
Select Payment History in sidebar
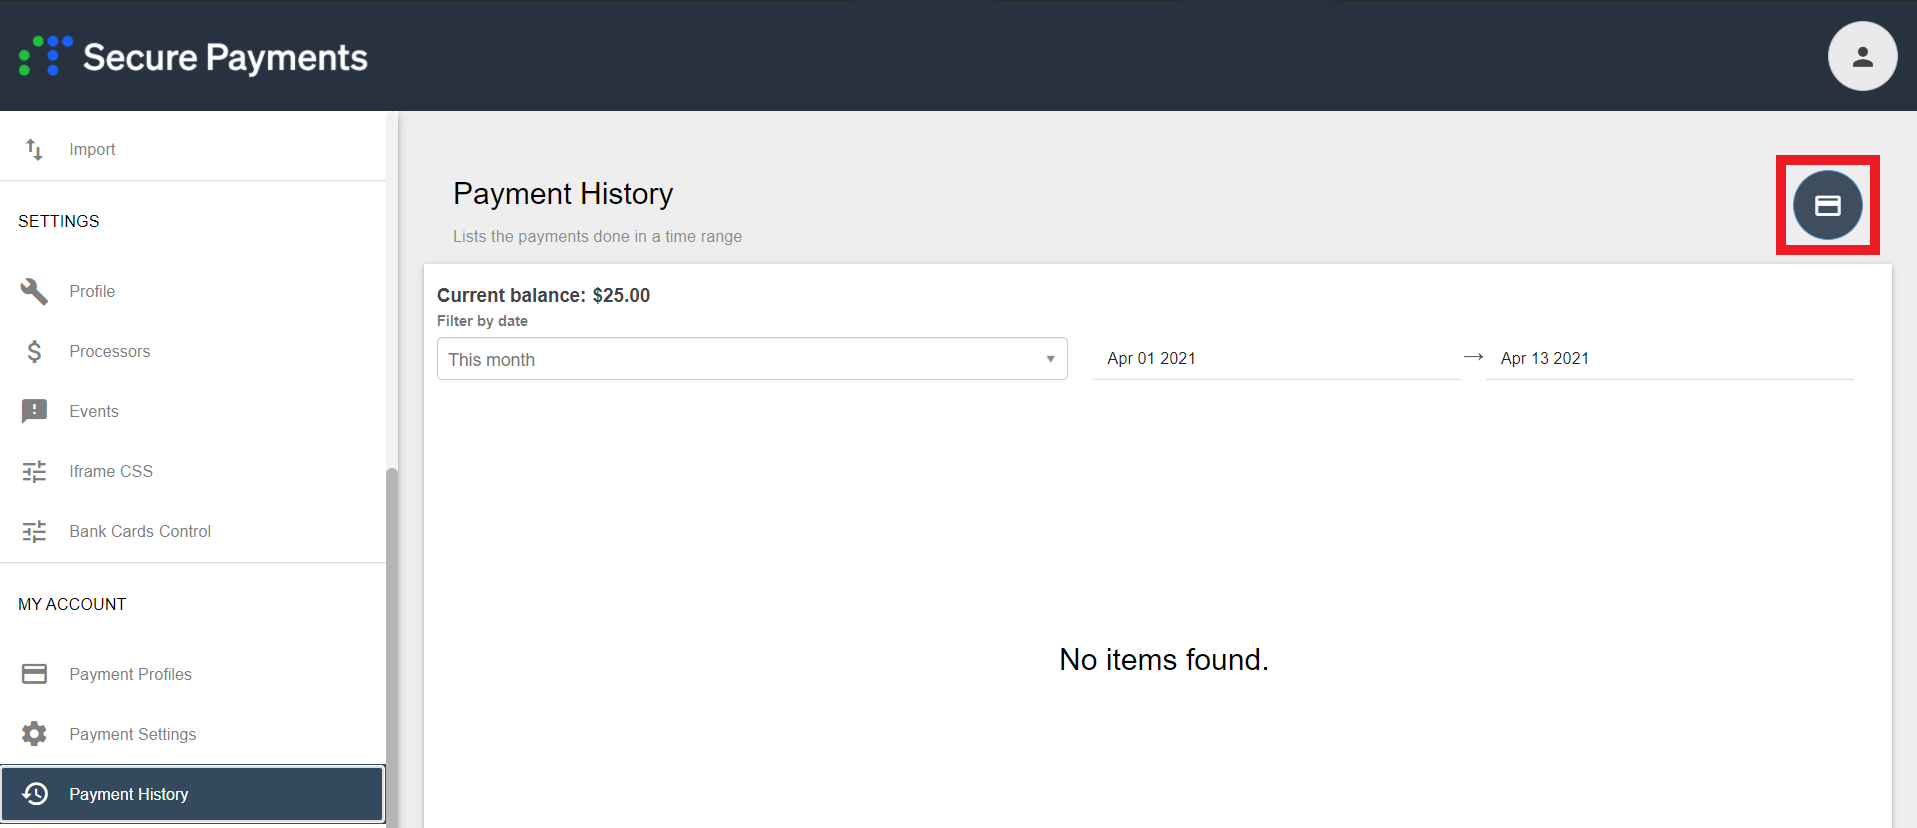pyautogui.click(x=193, y=794)
